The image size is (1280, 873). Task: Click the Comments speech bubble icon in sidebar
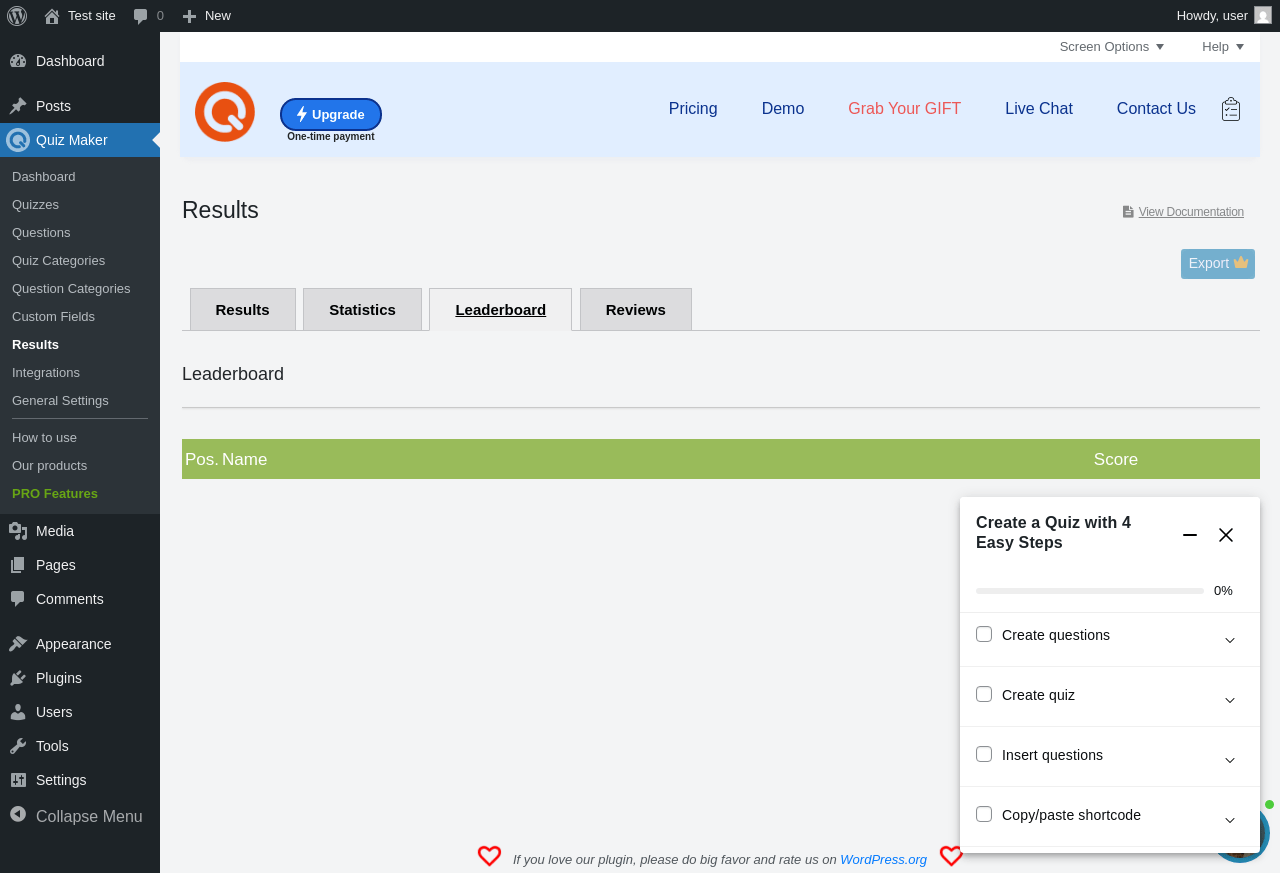pos(18,599)
